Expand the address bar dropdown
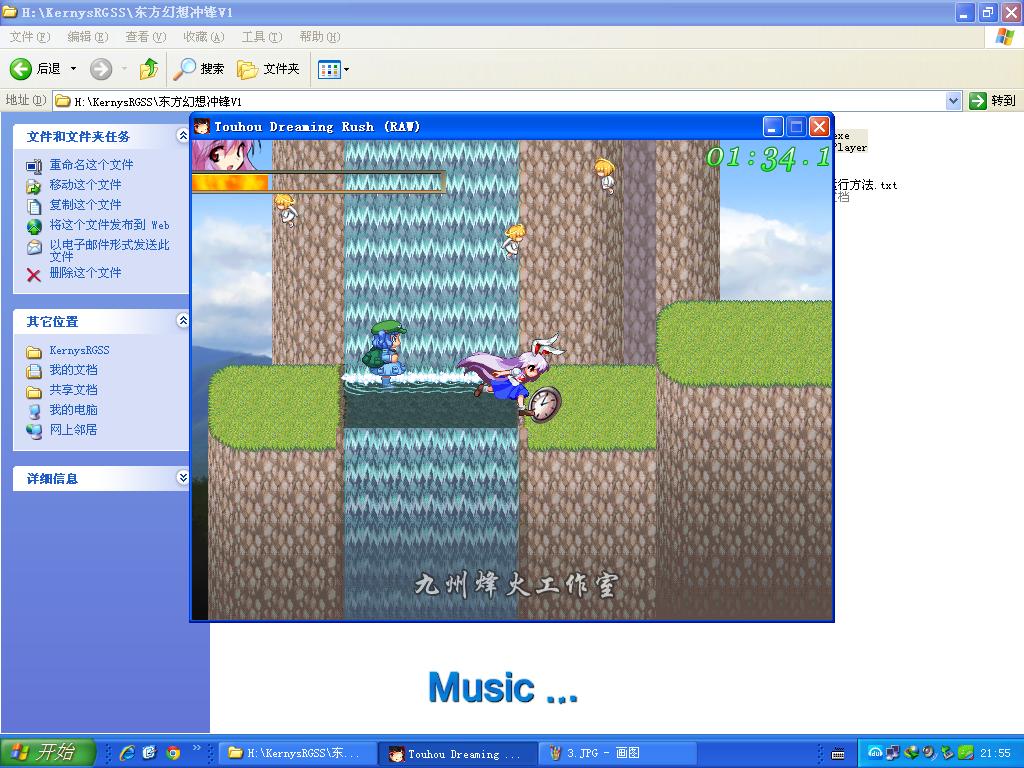The width and height of the screenshot is (1024, 768). click(953, 101)
